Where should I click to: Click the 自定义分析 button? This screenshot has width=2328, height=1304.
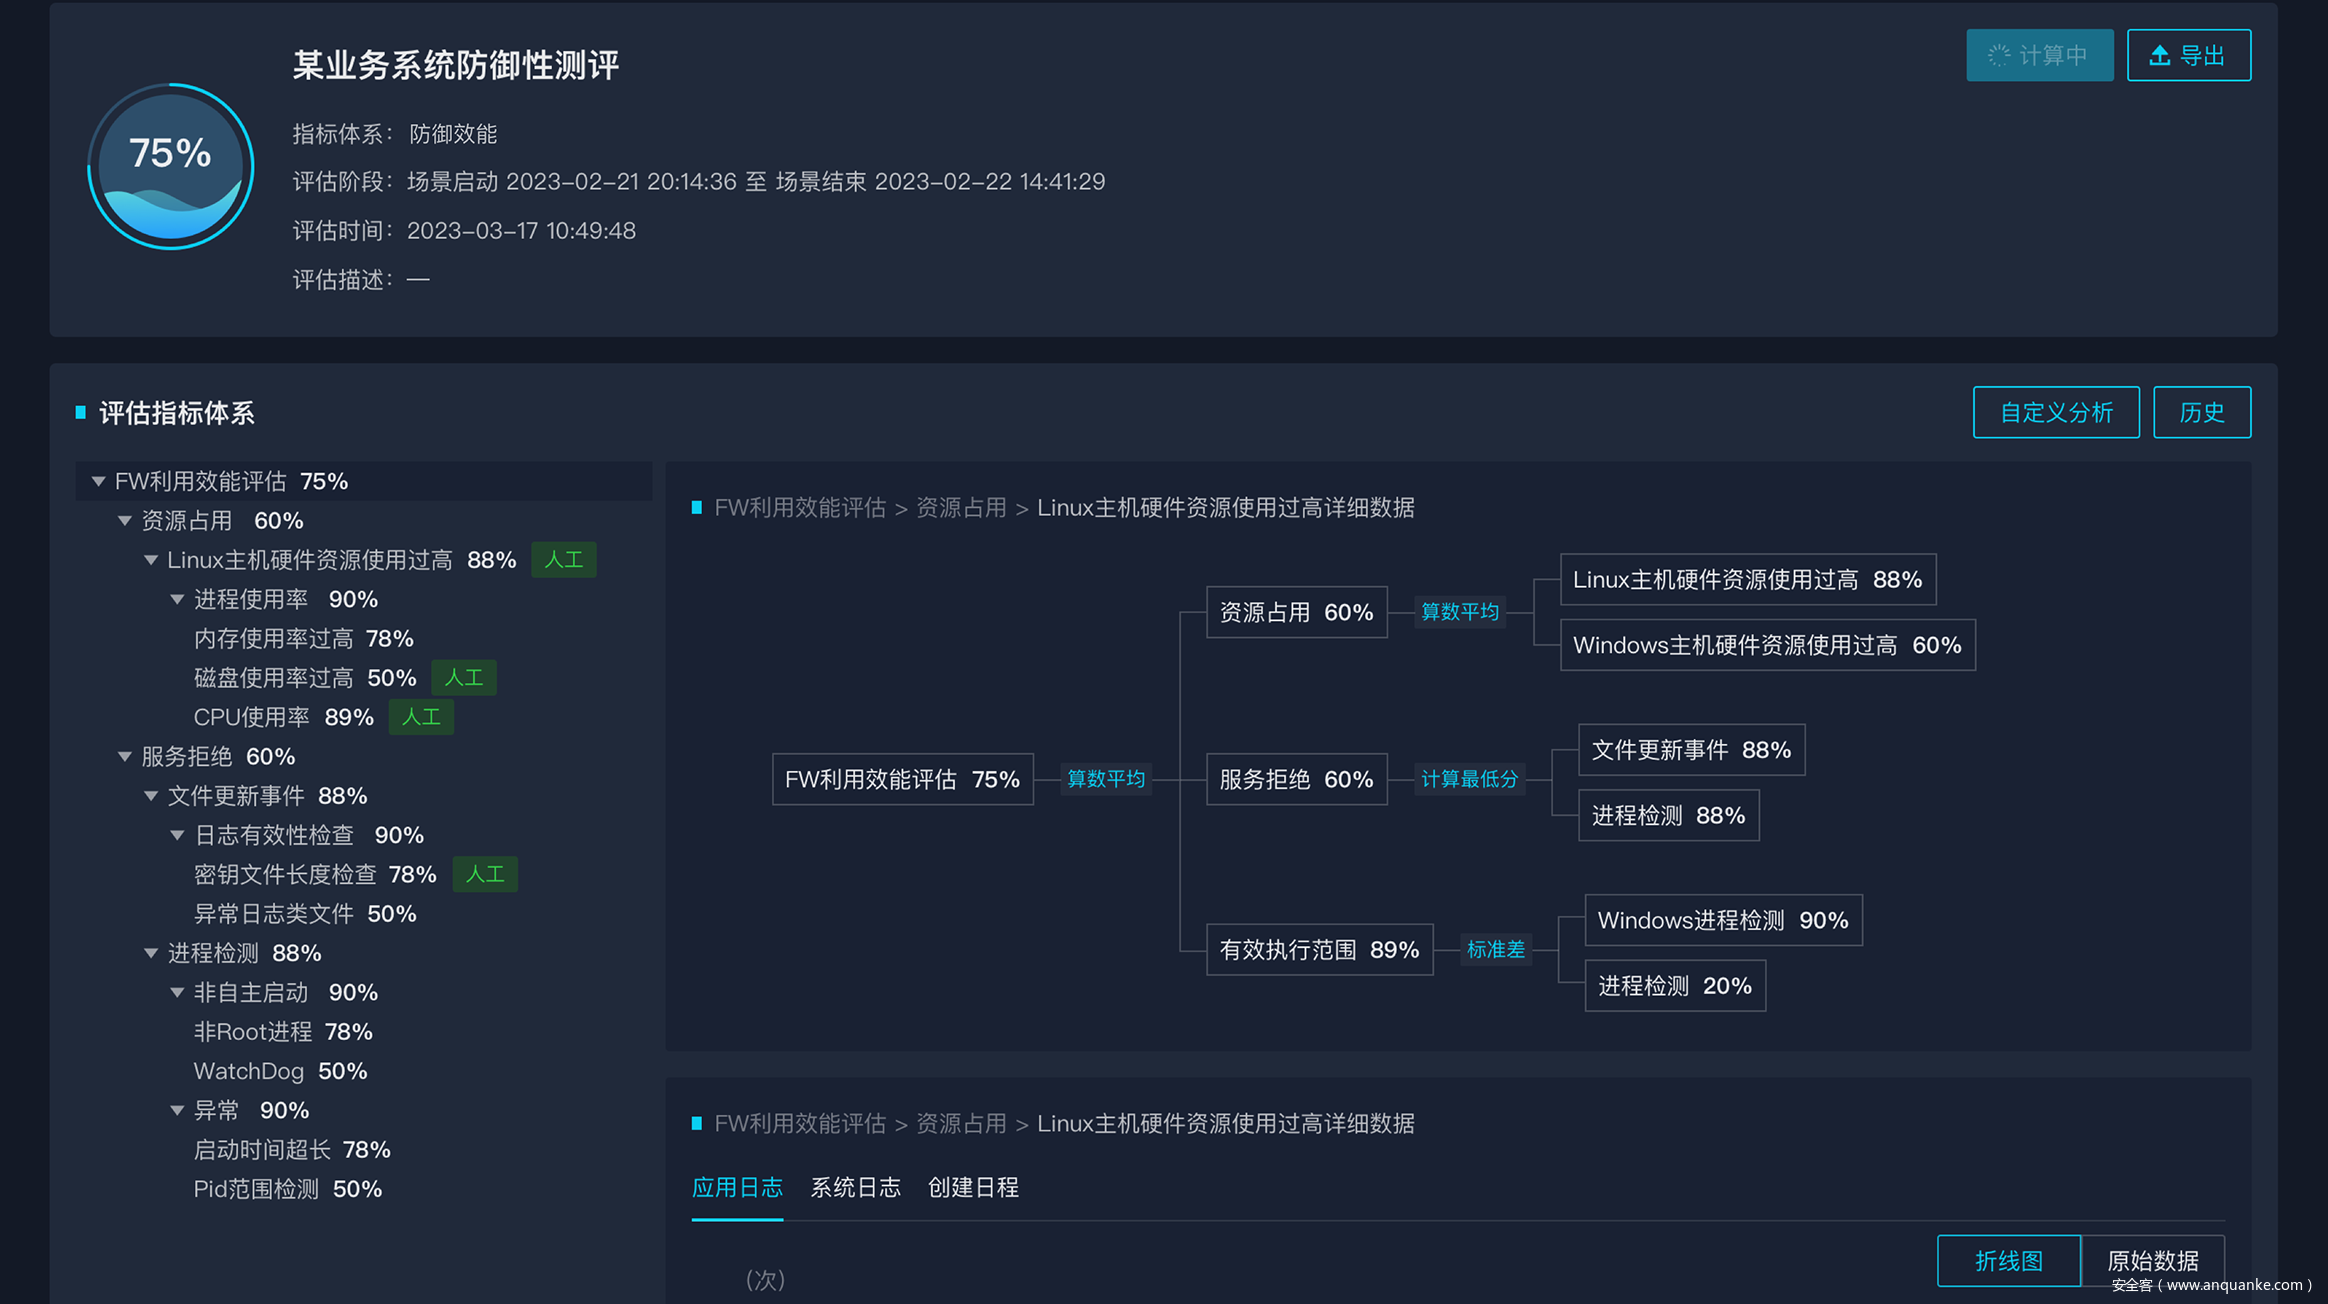(2055, 412)
